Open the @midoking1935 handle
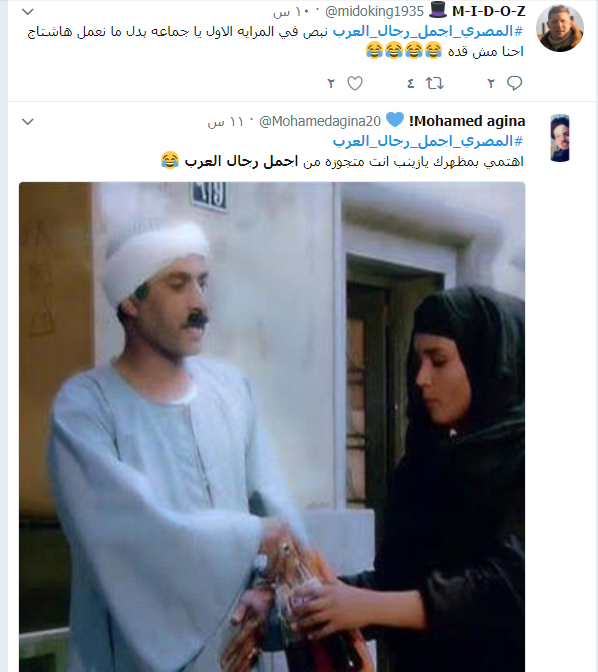This screenshot has height=672, width=598. coord(374,12)
